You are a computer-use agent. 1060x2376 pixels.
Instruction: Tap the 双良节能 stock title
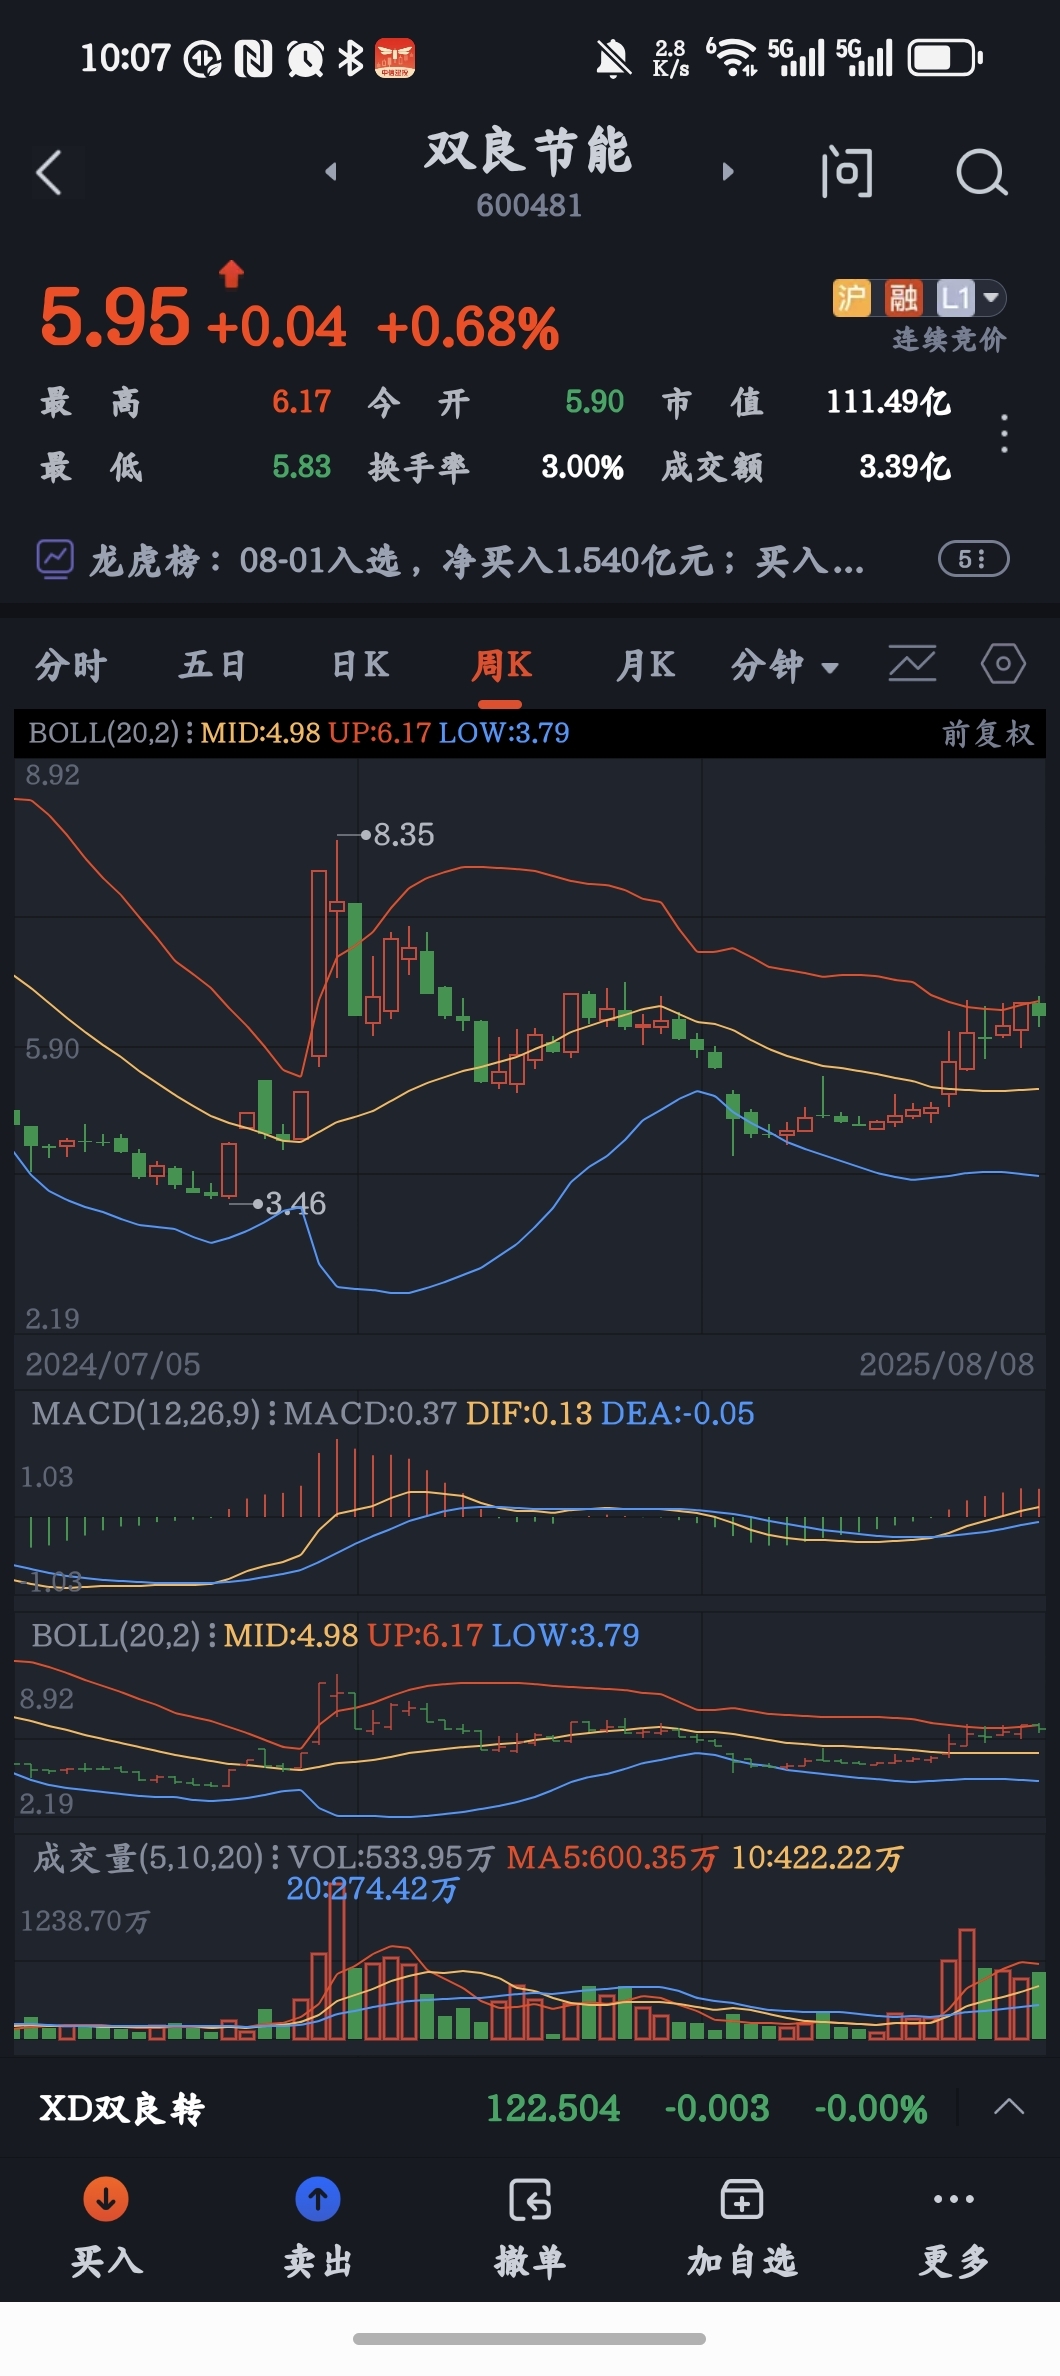pyautogui.click(x=528, y=152)
